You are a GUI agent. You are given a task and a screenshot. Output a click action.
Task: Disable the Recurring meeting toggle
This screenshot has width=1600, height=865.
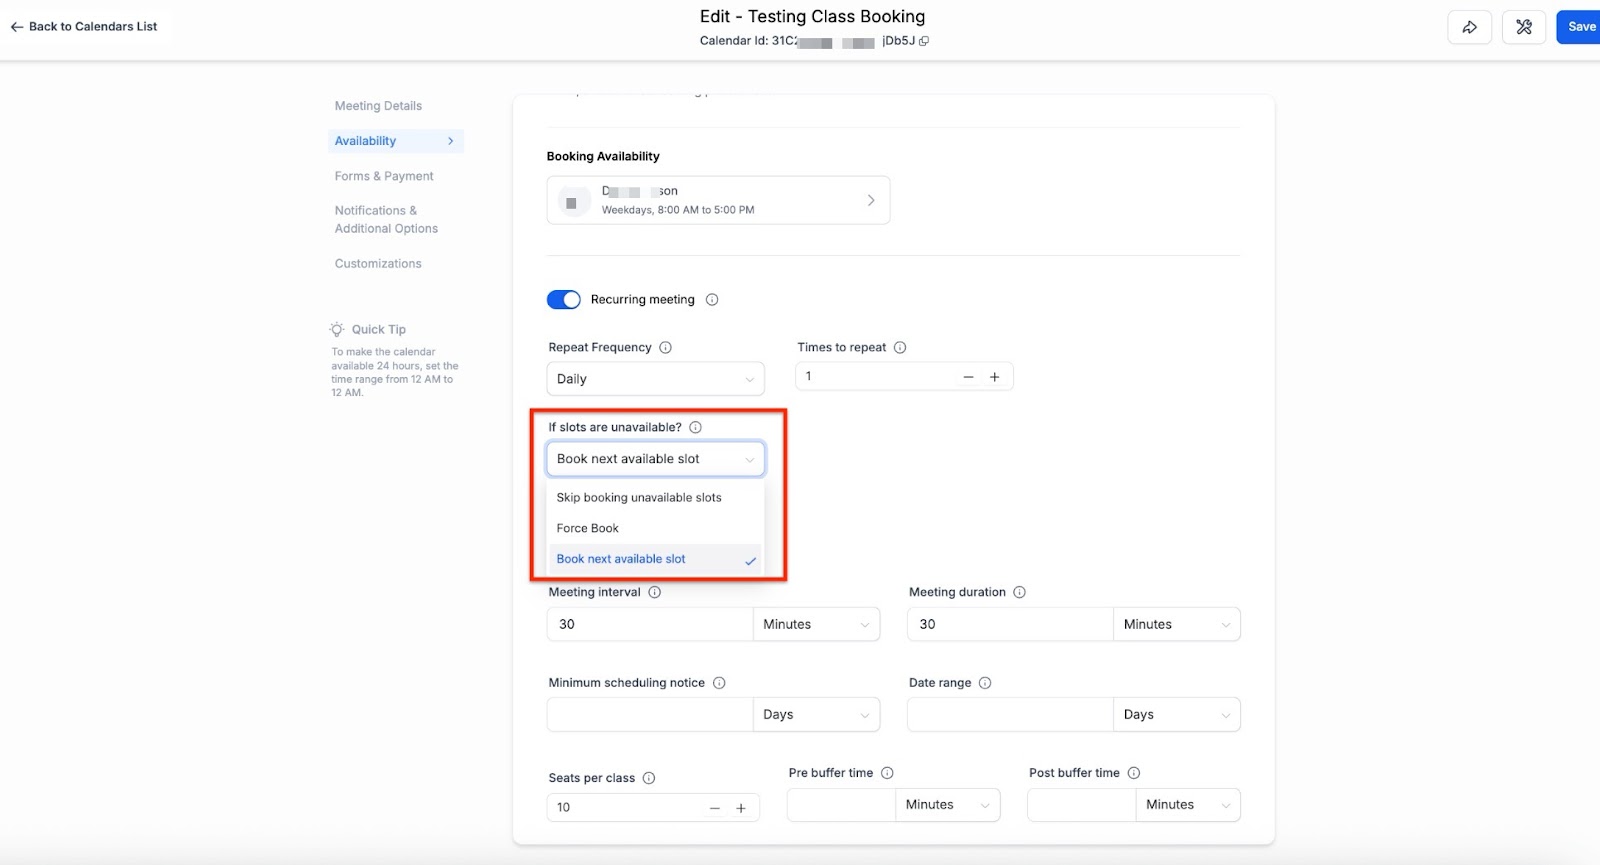tap(564, 300)
